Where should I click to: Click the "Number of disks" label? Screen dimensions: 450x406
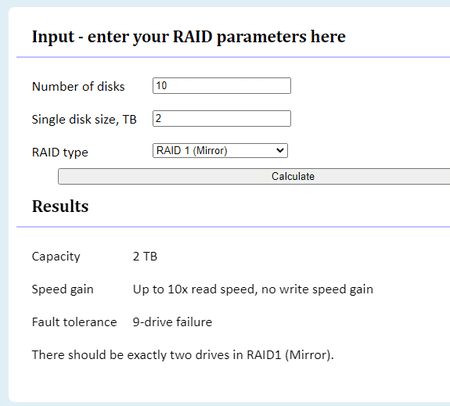click(x=78, y=86)
